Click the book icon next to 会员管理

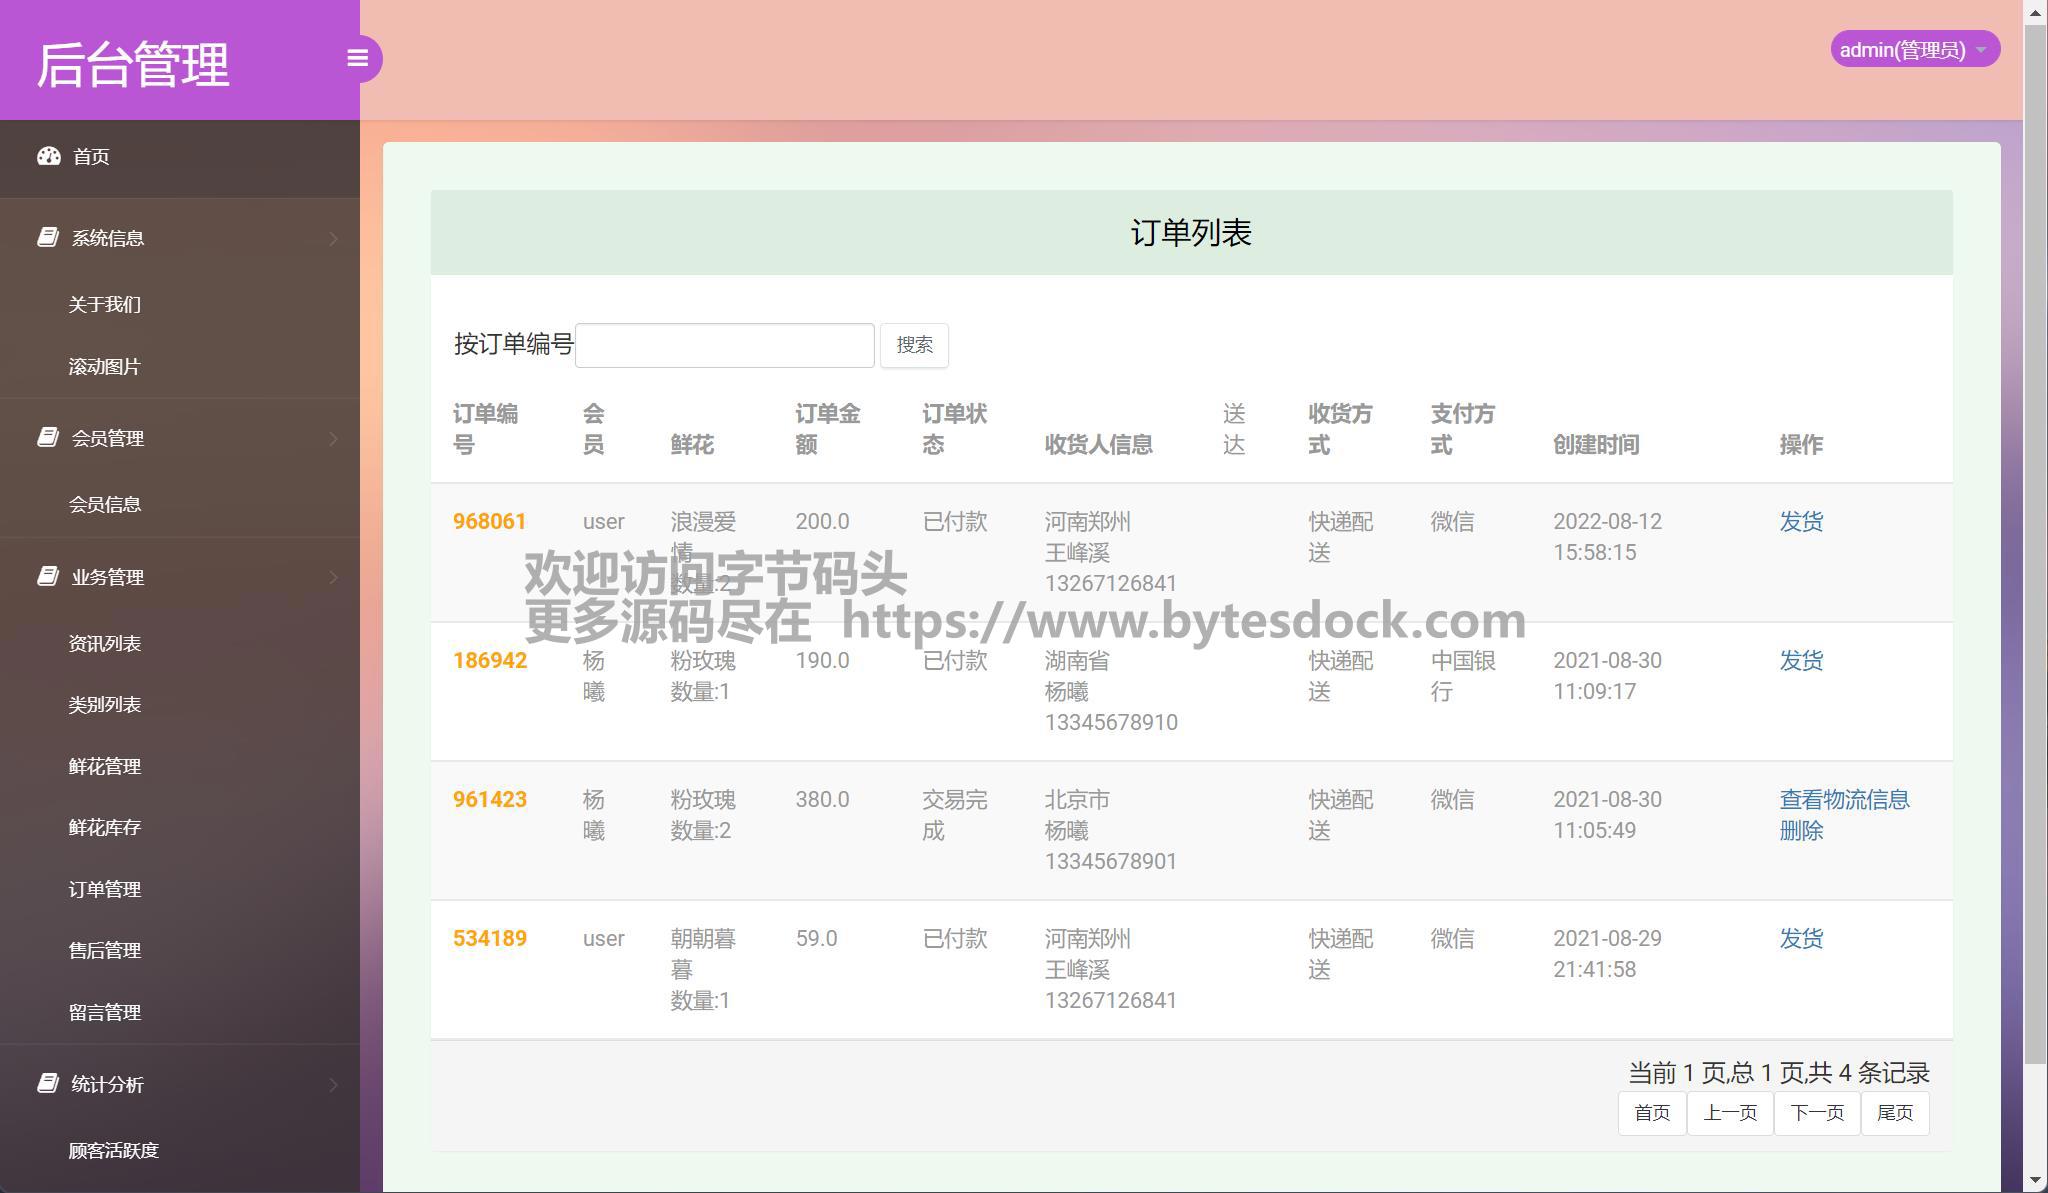[48, 437]
